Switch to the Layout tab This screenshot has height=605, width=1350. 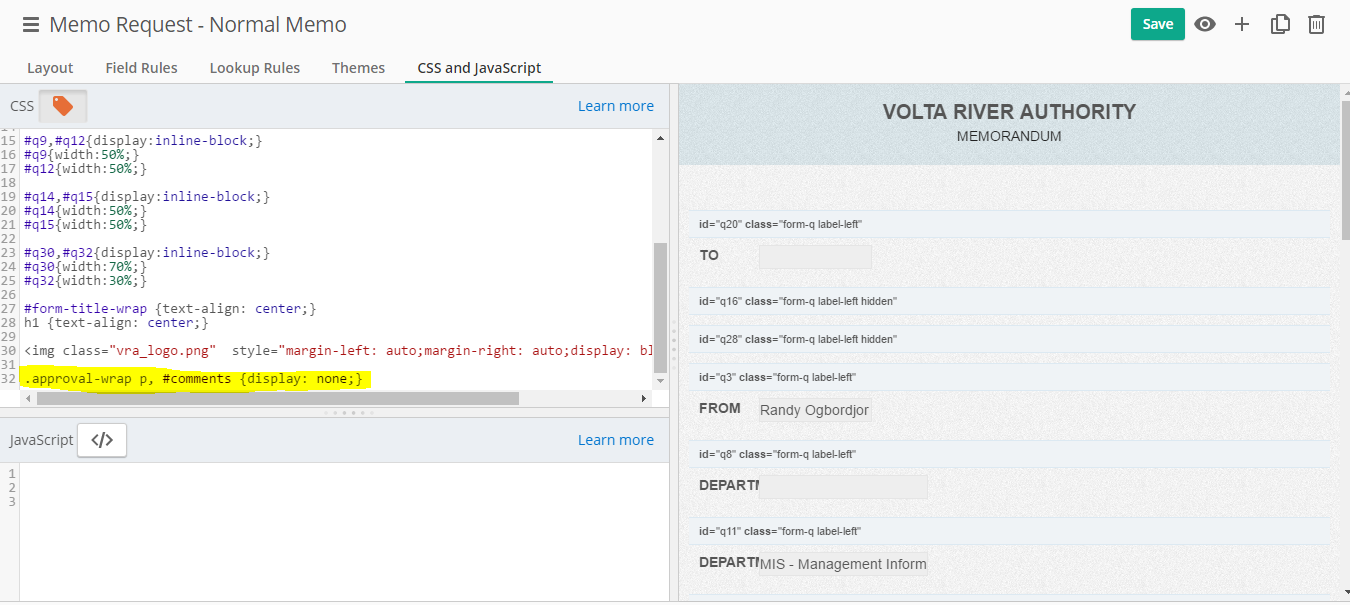[x=50, y=68]
